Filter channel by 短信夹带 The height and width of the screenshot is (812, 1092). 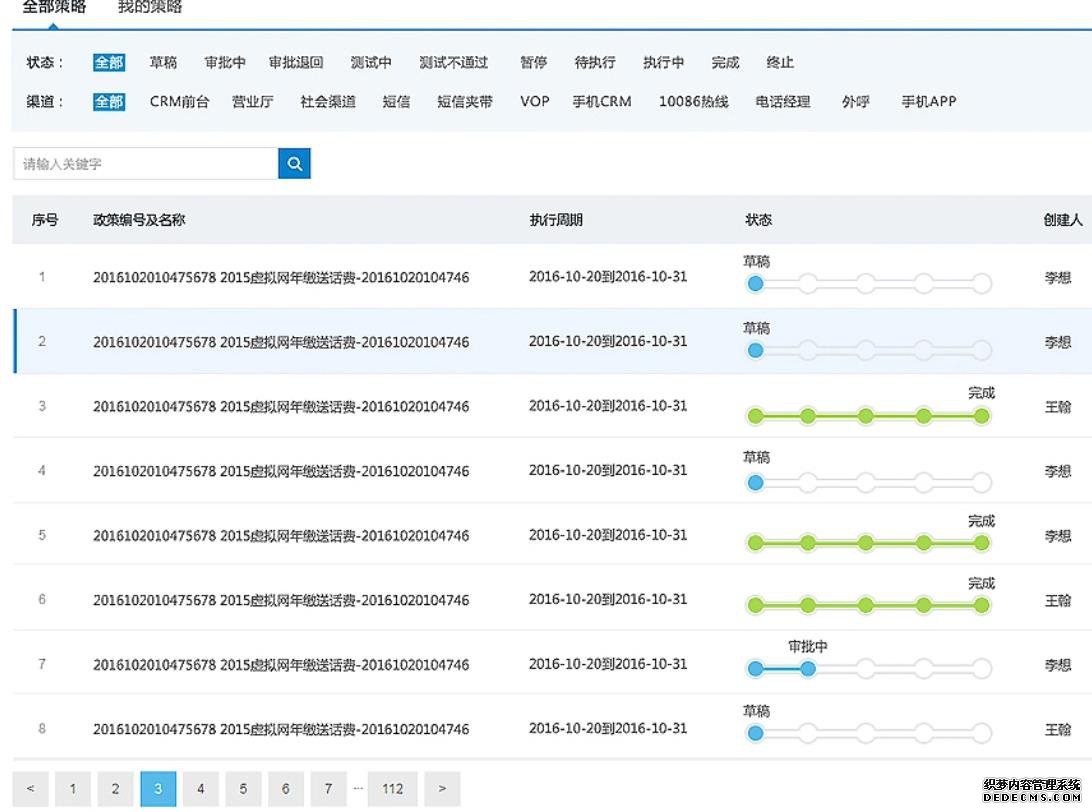point(465,102)
